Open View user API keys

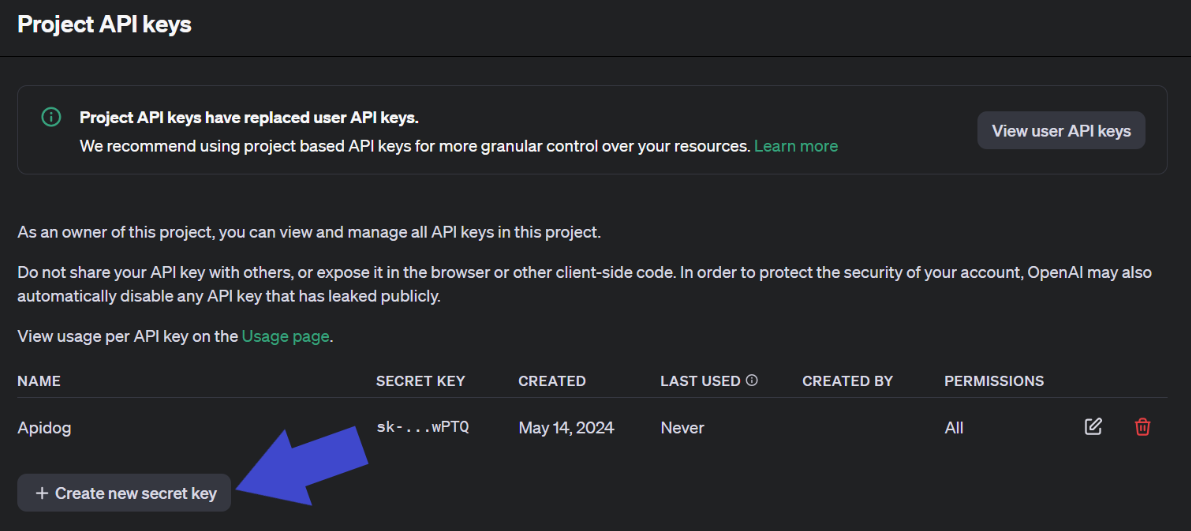[x=1061, y=131]
